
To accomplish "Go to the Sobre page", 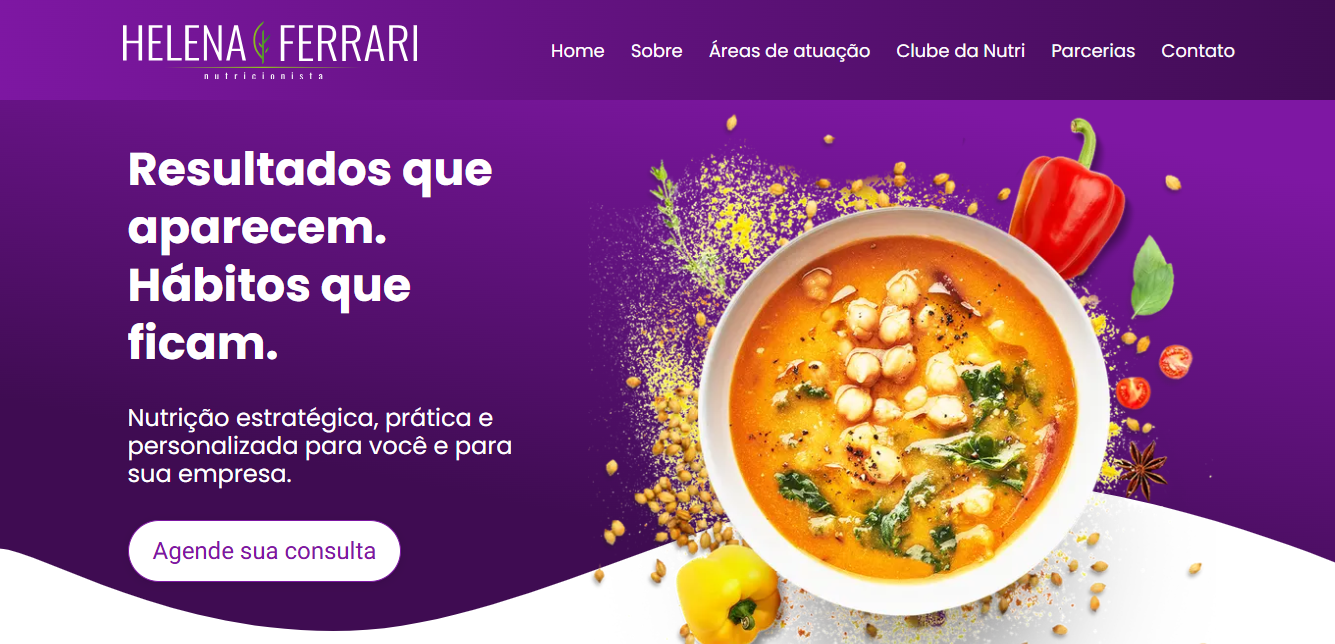I will (x=656, y=50).
